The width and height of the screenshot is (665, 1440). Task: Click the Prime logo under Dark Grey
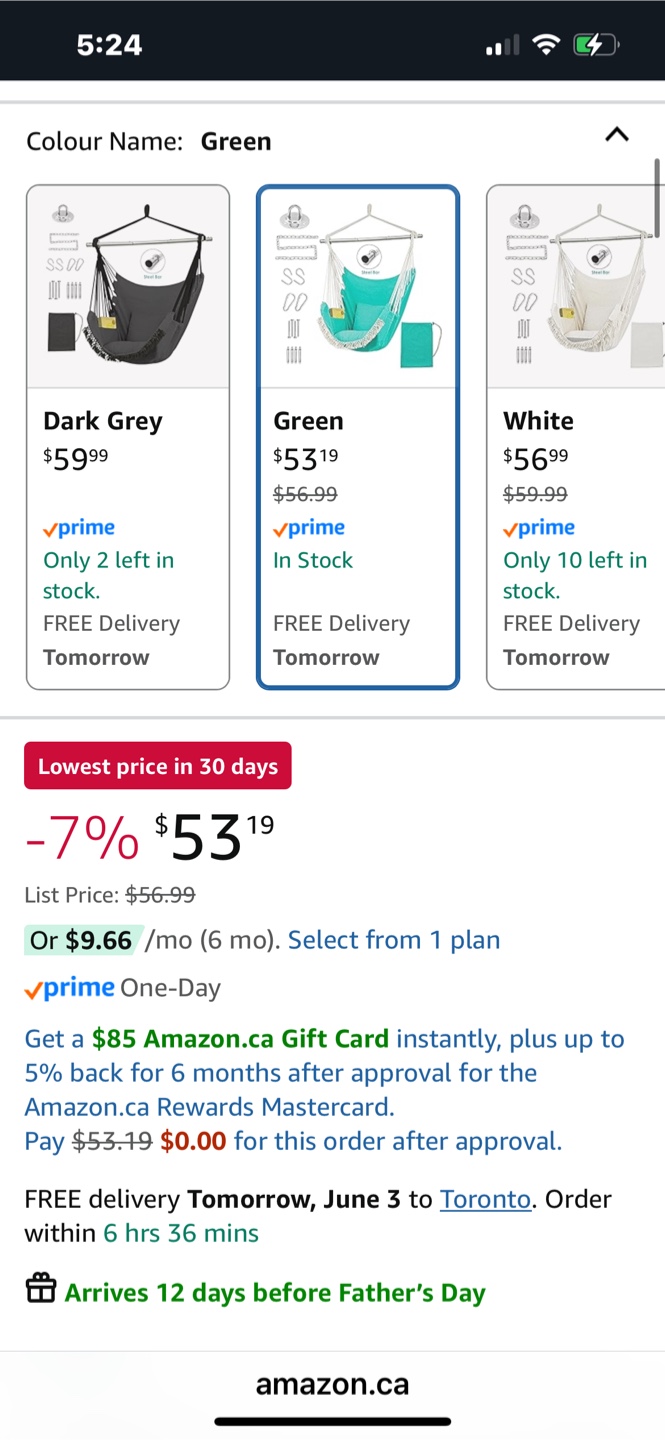79,528
